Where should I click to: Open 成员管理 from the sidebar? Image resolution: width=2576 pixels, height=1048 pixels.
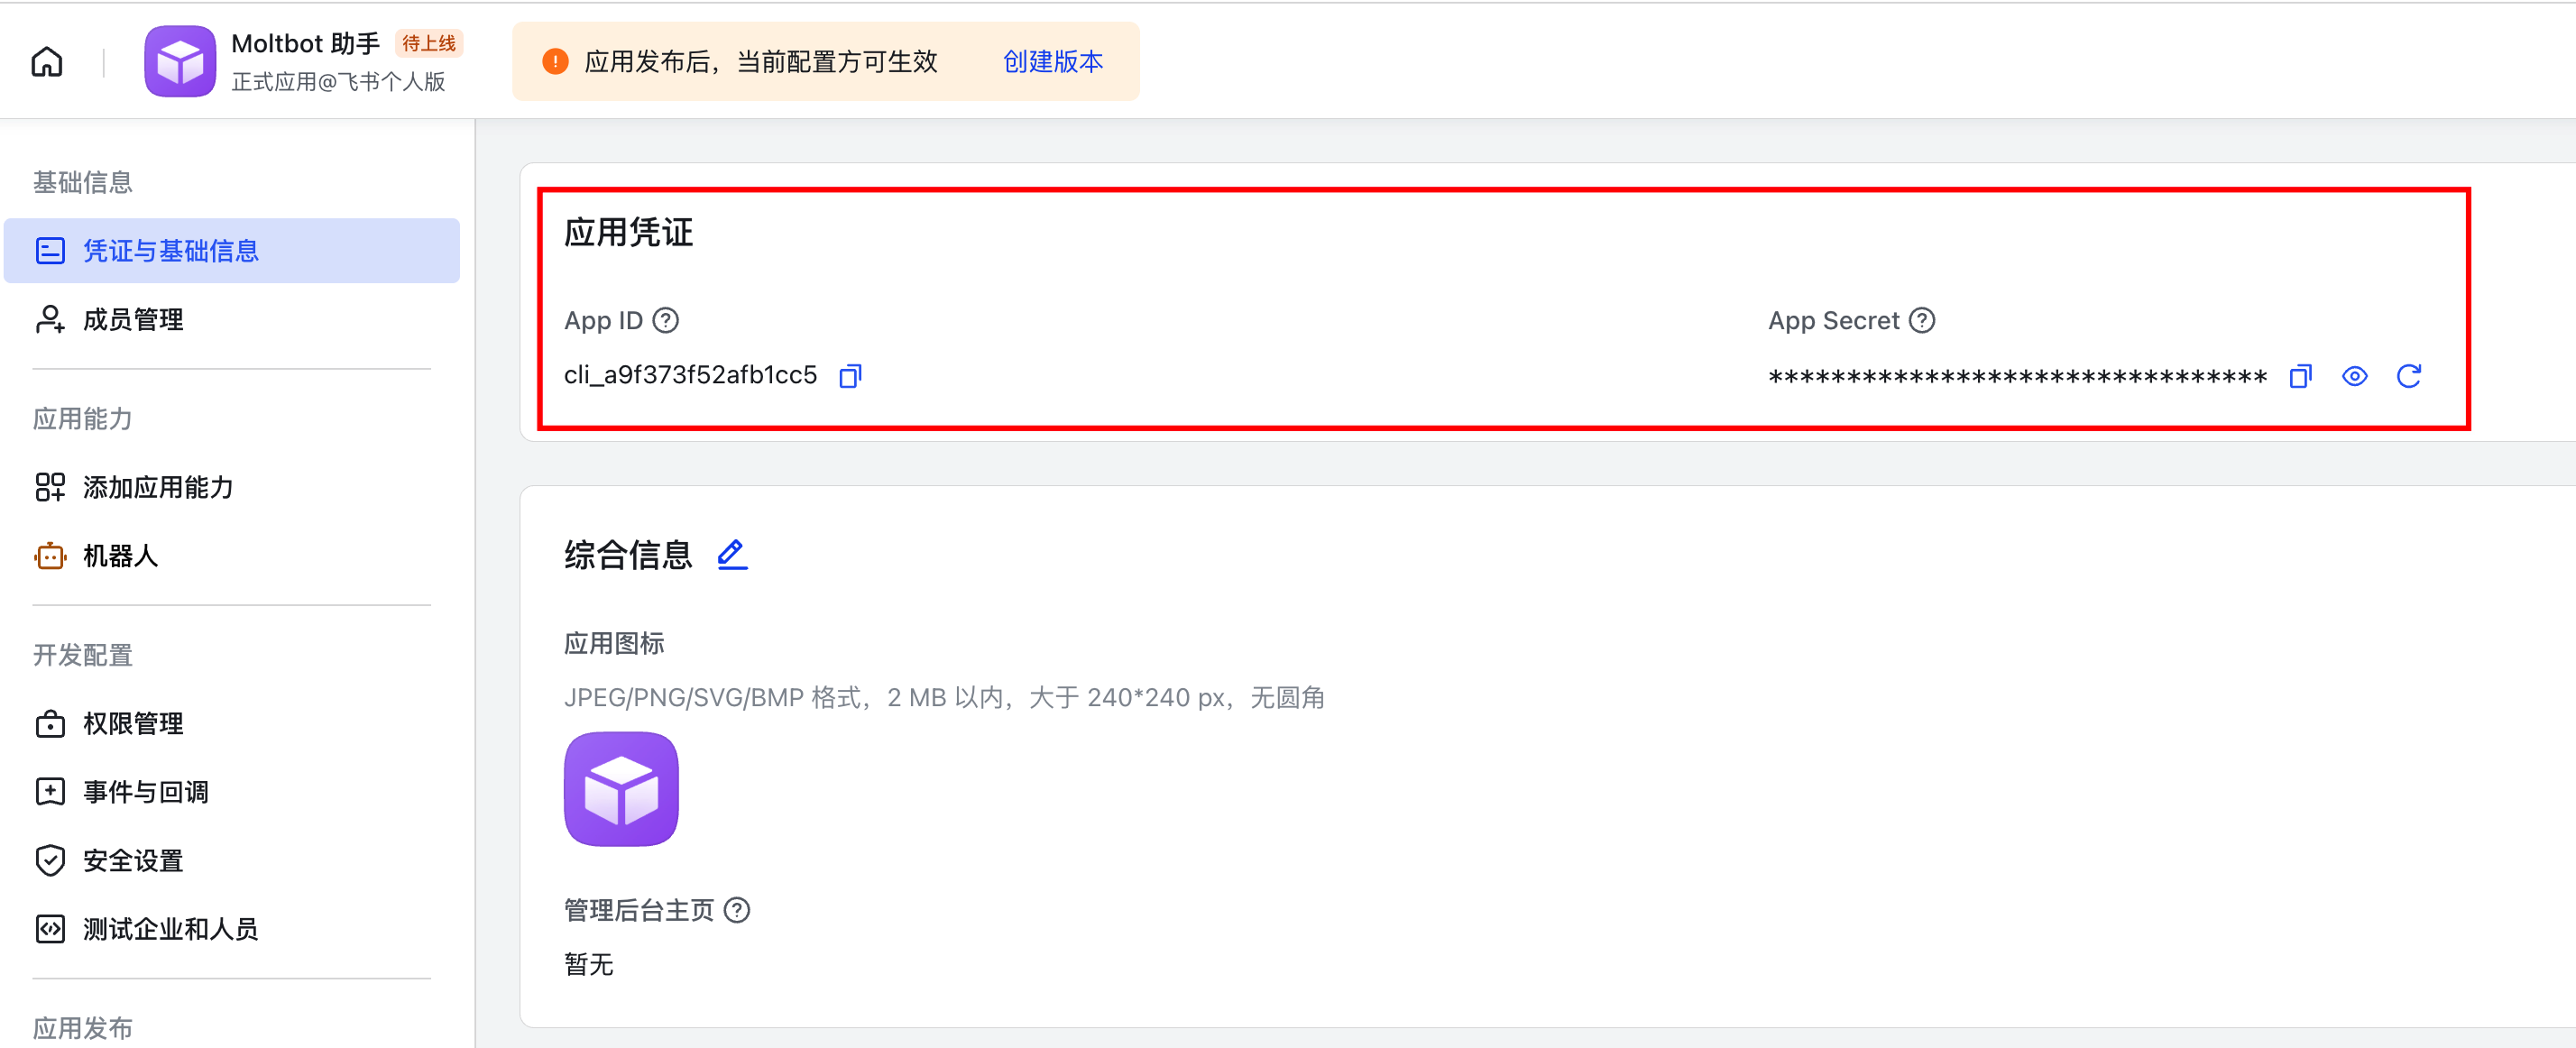pos(132,319)
